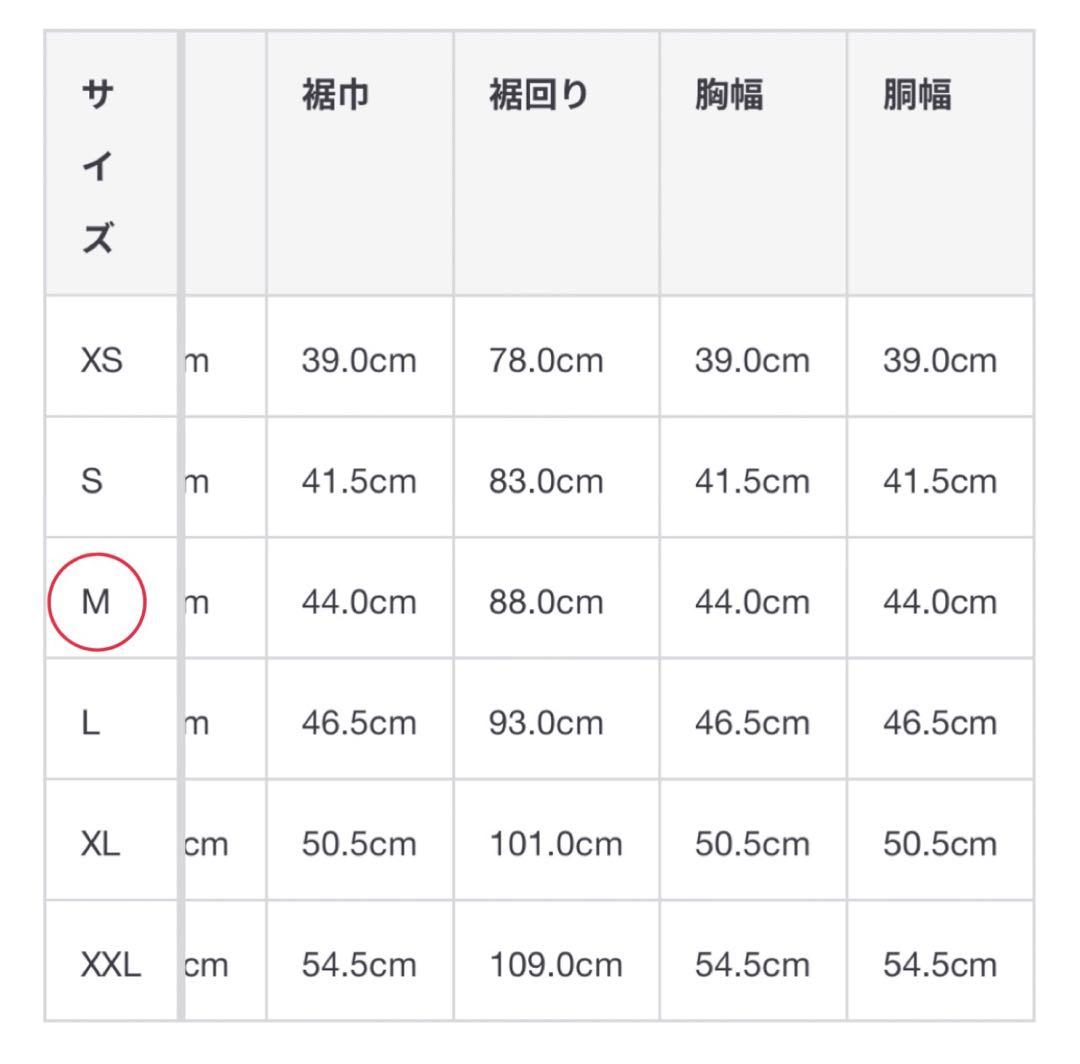Click the 39.0cm 胸幅 cell for XS
1080x1064 pixels.
click(752, 361)
